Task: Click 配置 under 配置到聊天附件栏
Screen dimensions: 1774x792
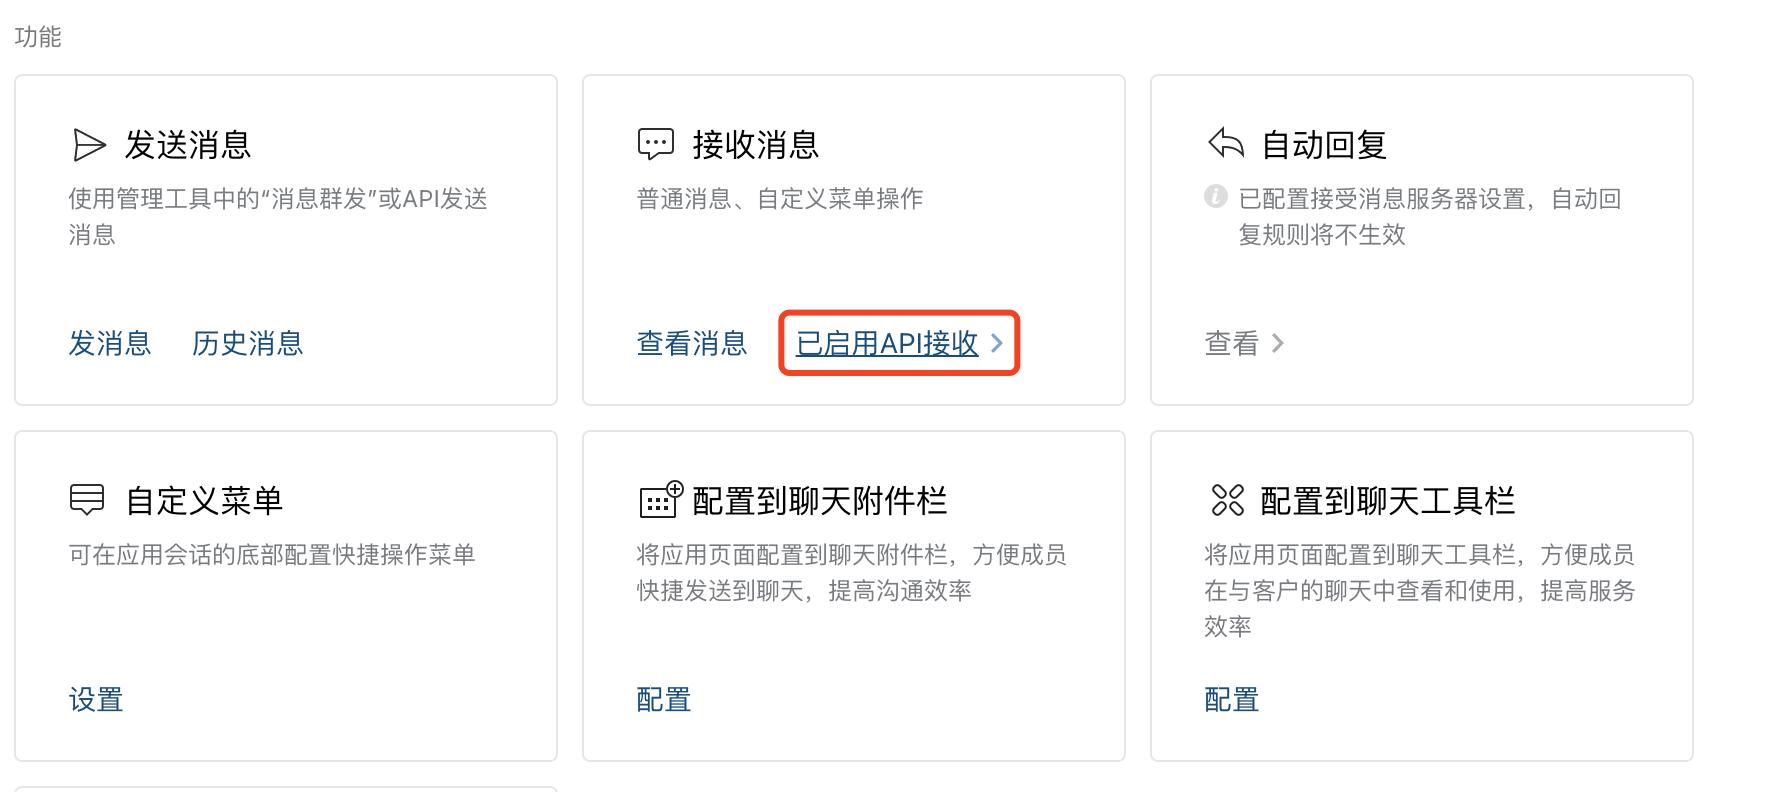Action: click(x=663, y=701)
